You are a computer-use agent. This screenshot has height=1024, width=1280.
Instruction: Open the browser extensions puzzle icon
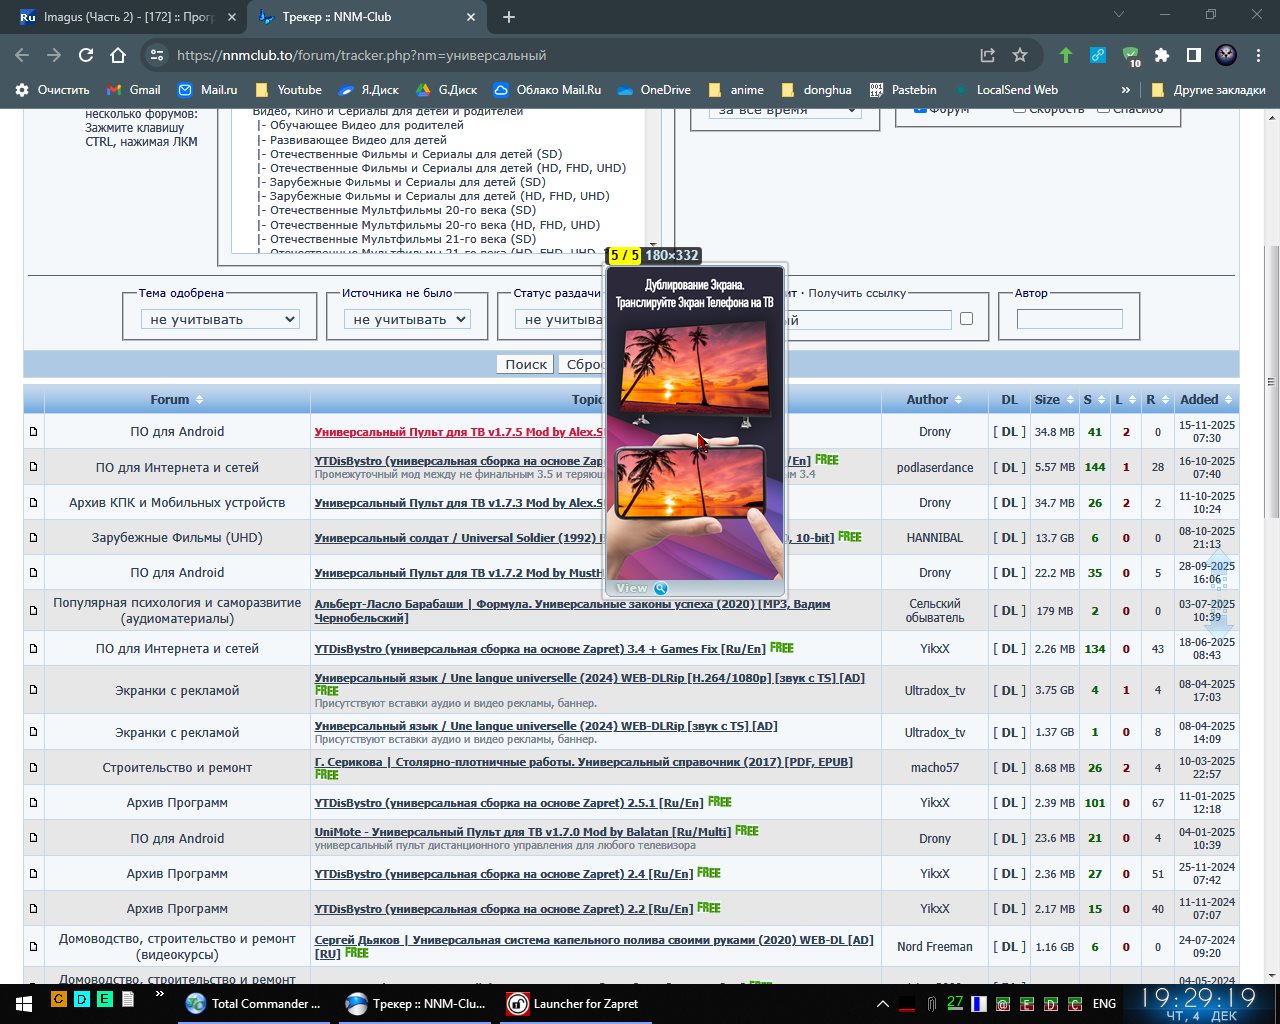point(1162,55)
